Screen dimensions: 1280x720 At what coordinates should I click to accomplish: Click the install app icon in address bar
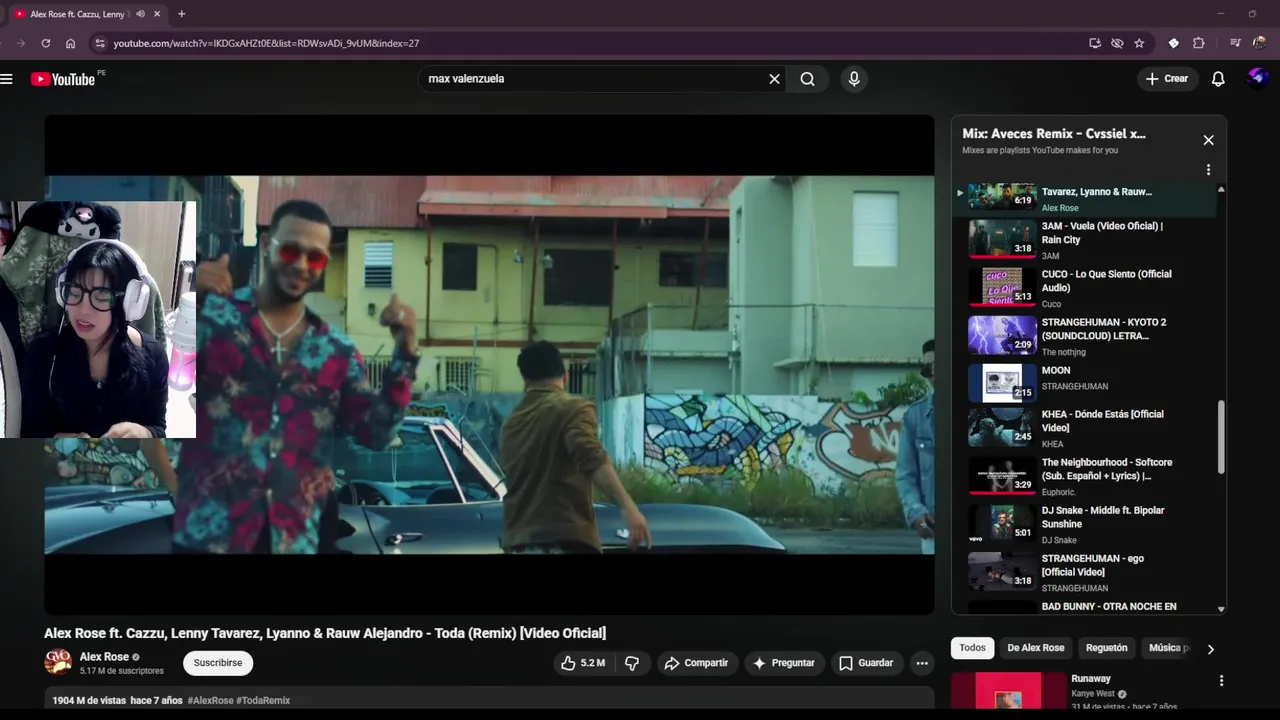coord(1095,43)
